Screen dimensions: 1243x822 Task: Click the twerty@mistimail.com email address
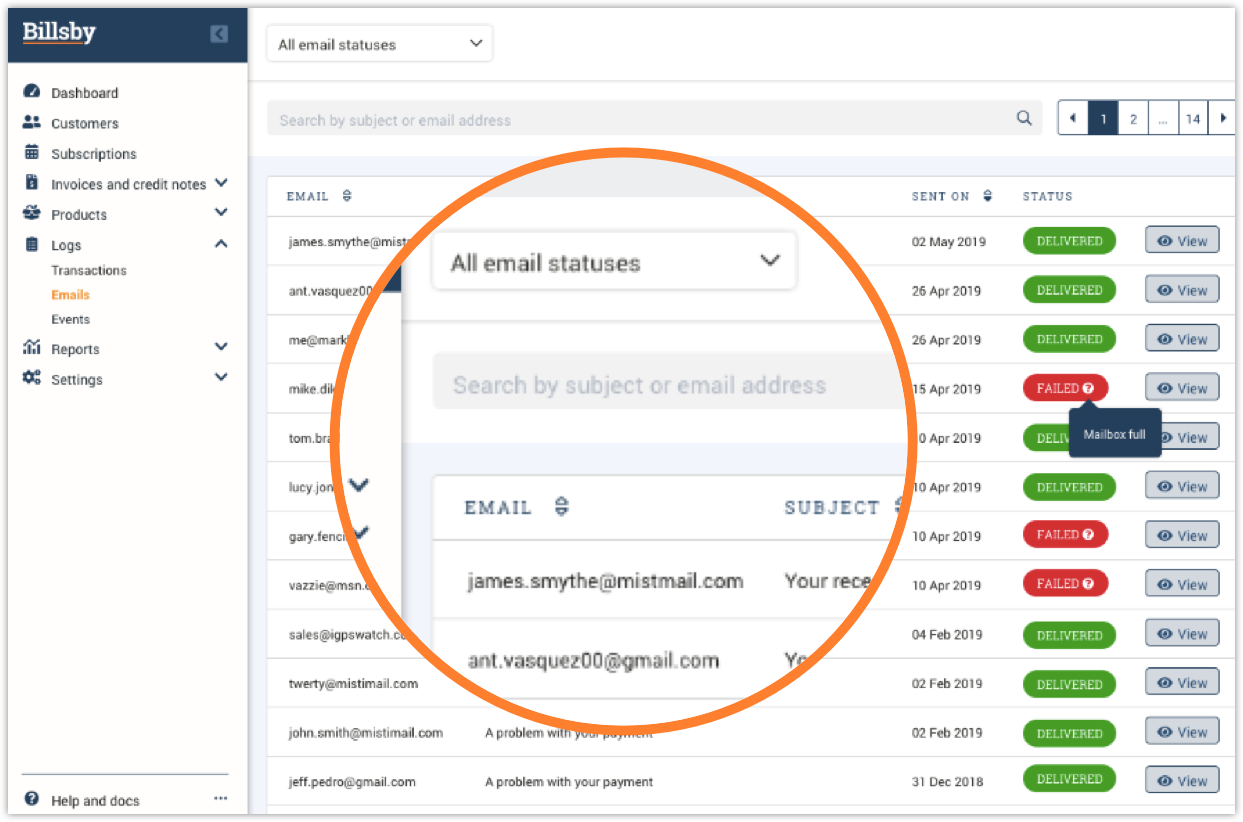[353, 684]
